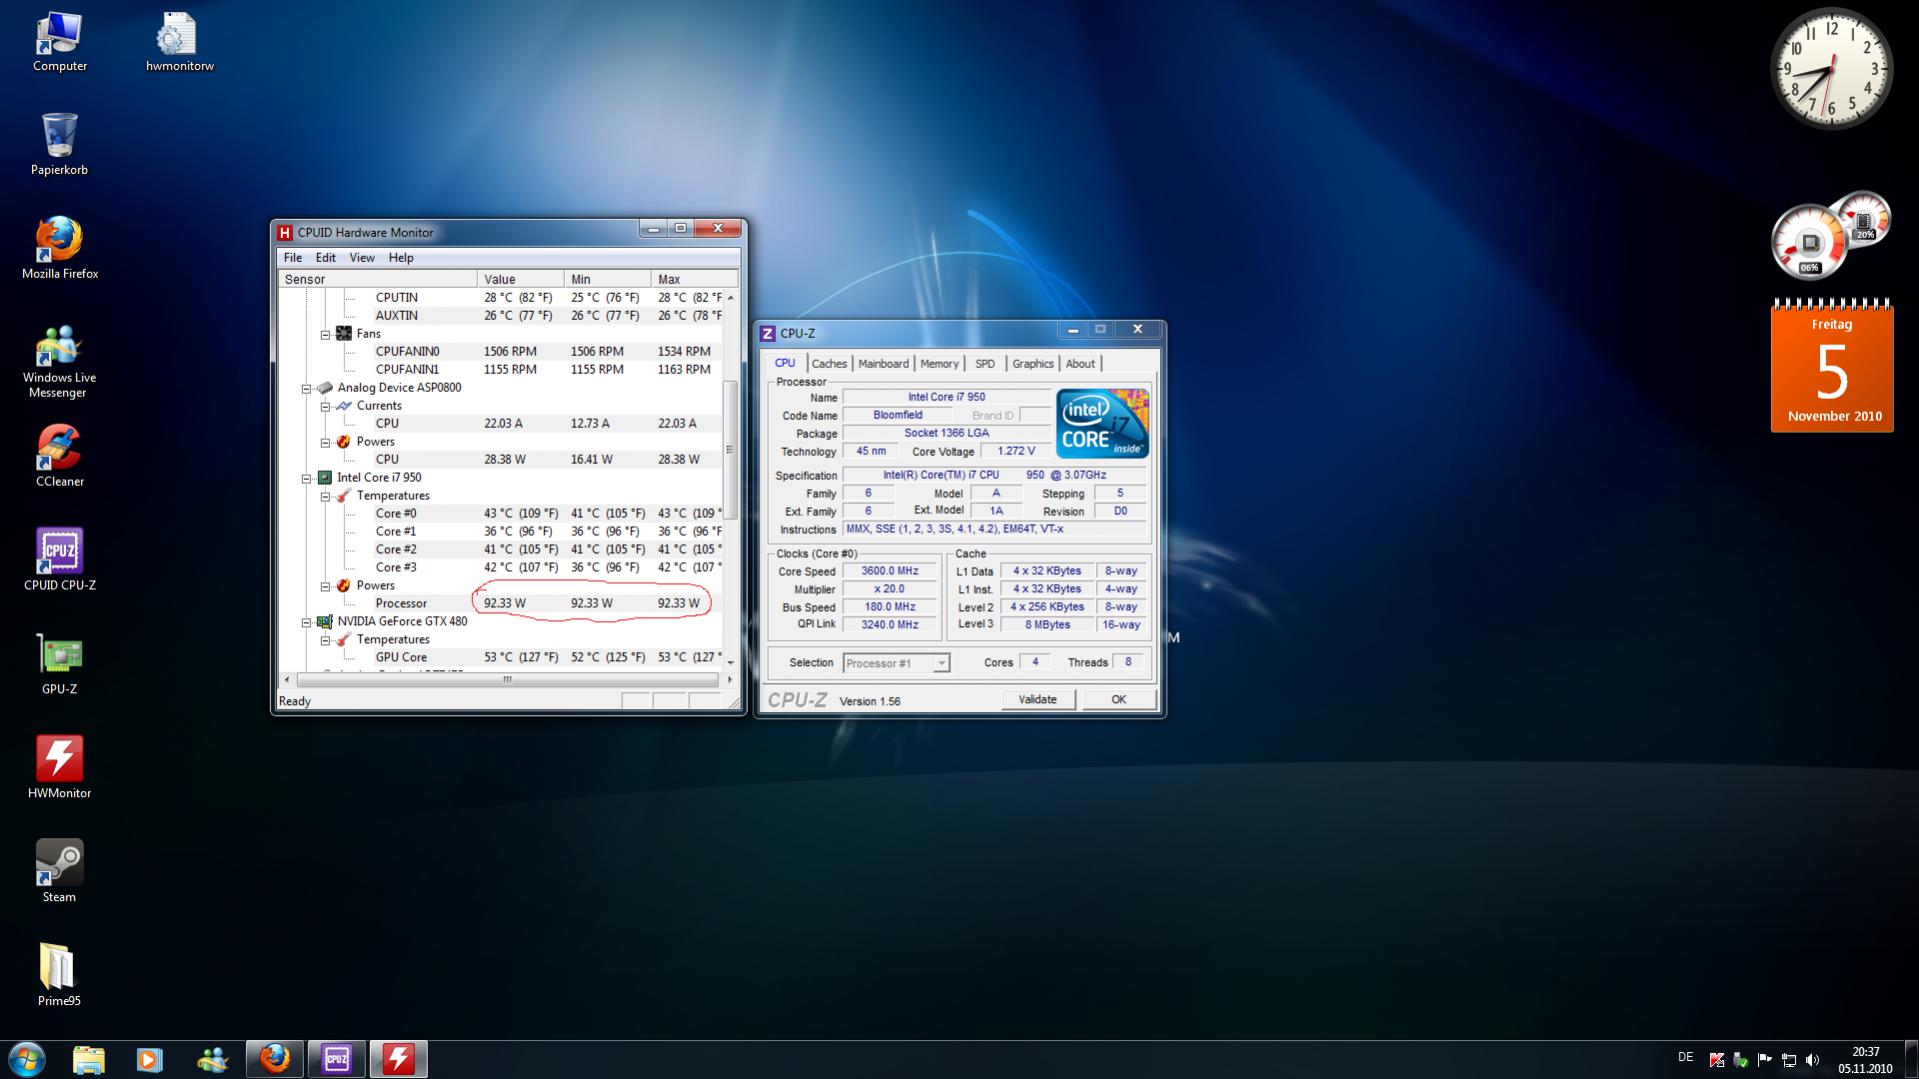
Task: Click the Min column header
Action: (x=608, y=279)
